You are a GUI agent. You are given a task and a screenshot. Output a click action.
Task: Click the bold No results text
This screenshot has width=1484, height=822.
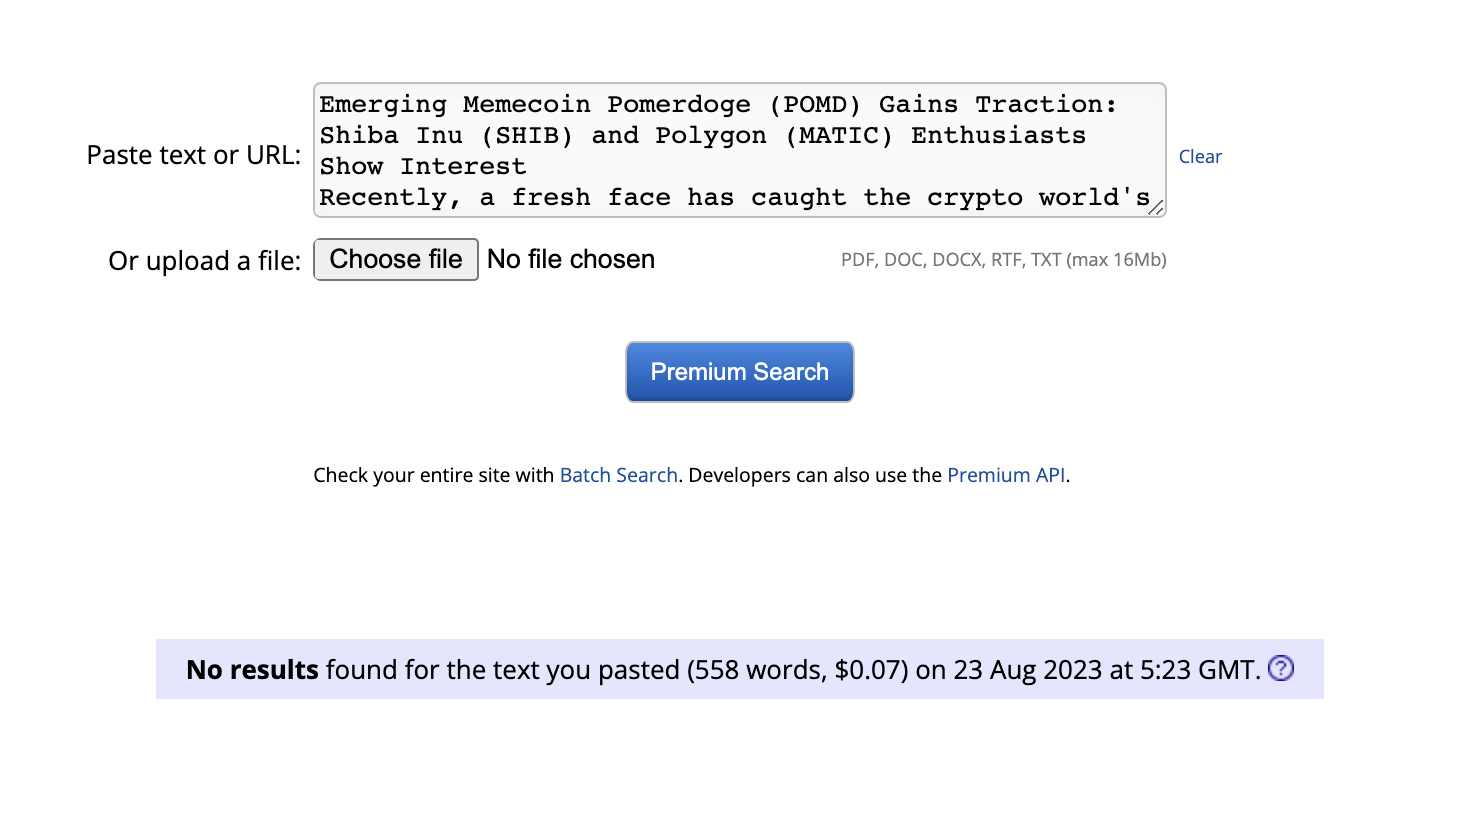[253, 669]
